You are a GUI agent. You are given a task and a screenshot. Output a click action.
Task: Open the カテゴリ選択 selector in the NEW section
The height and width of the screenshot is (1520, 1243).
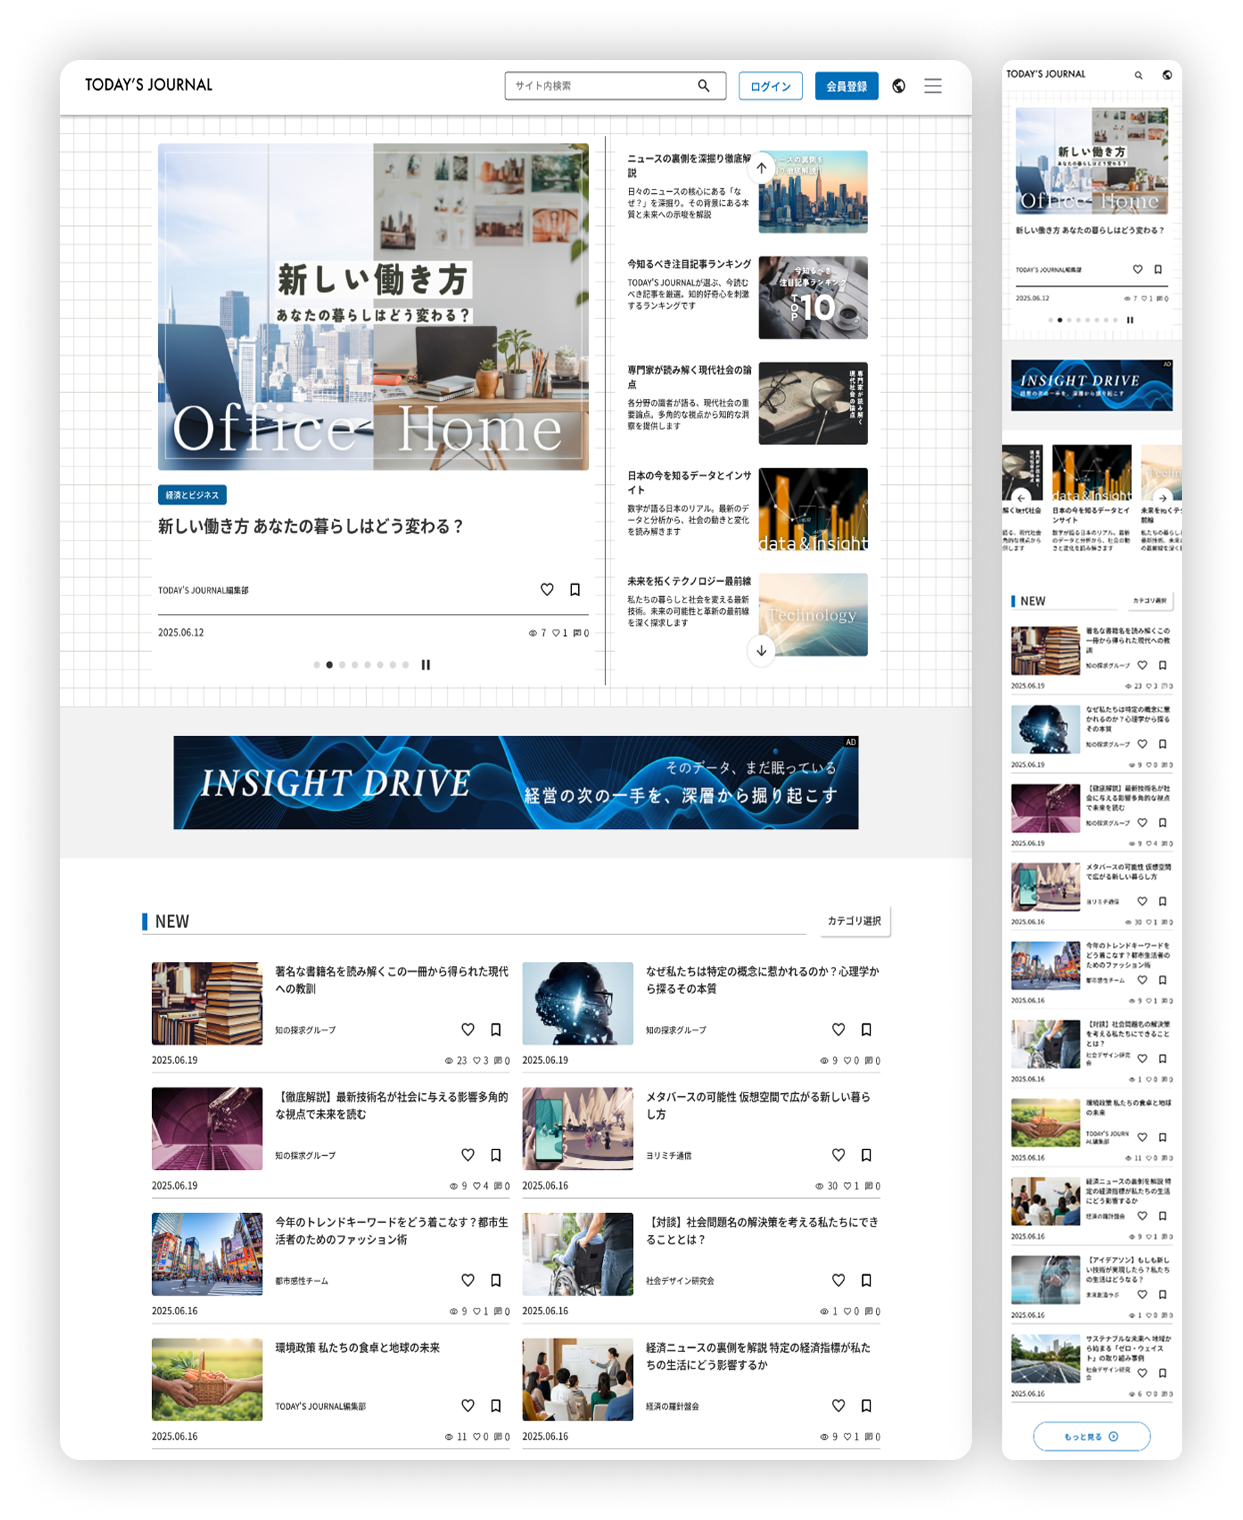pyautogui.click(x=854, y=922)
